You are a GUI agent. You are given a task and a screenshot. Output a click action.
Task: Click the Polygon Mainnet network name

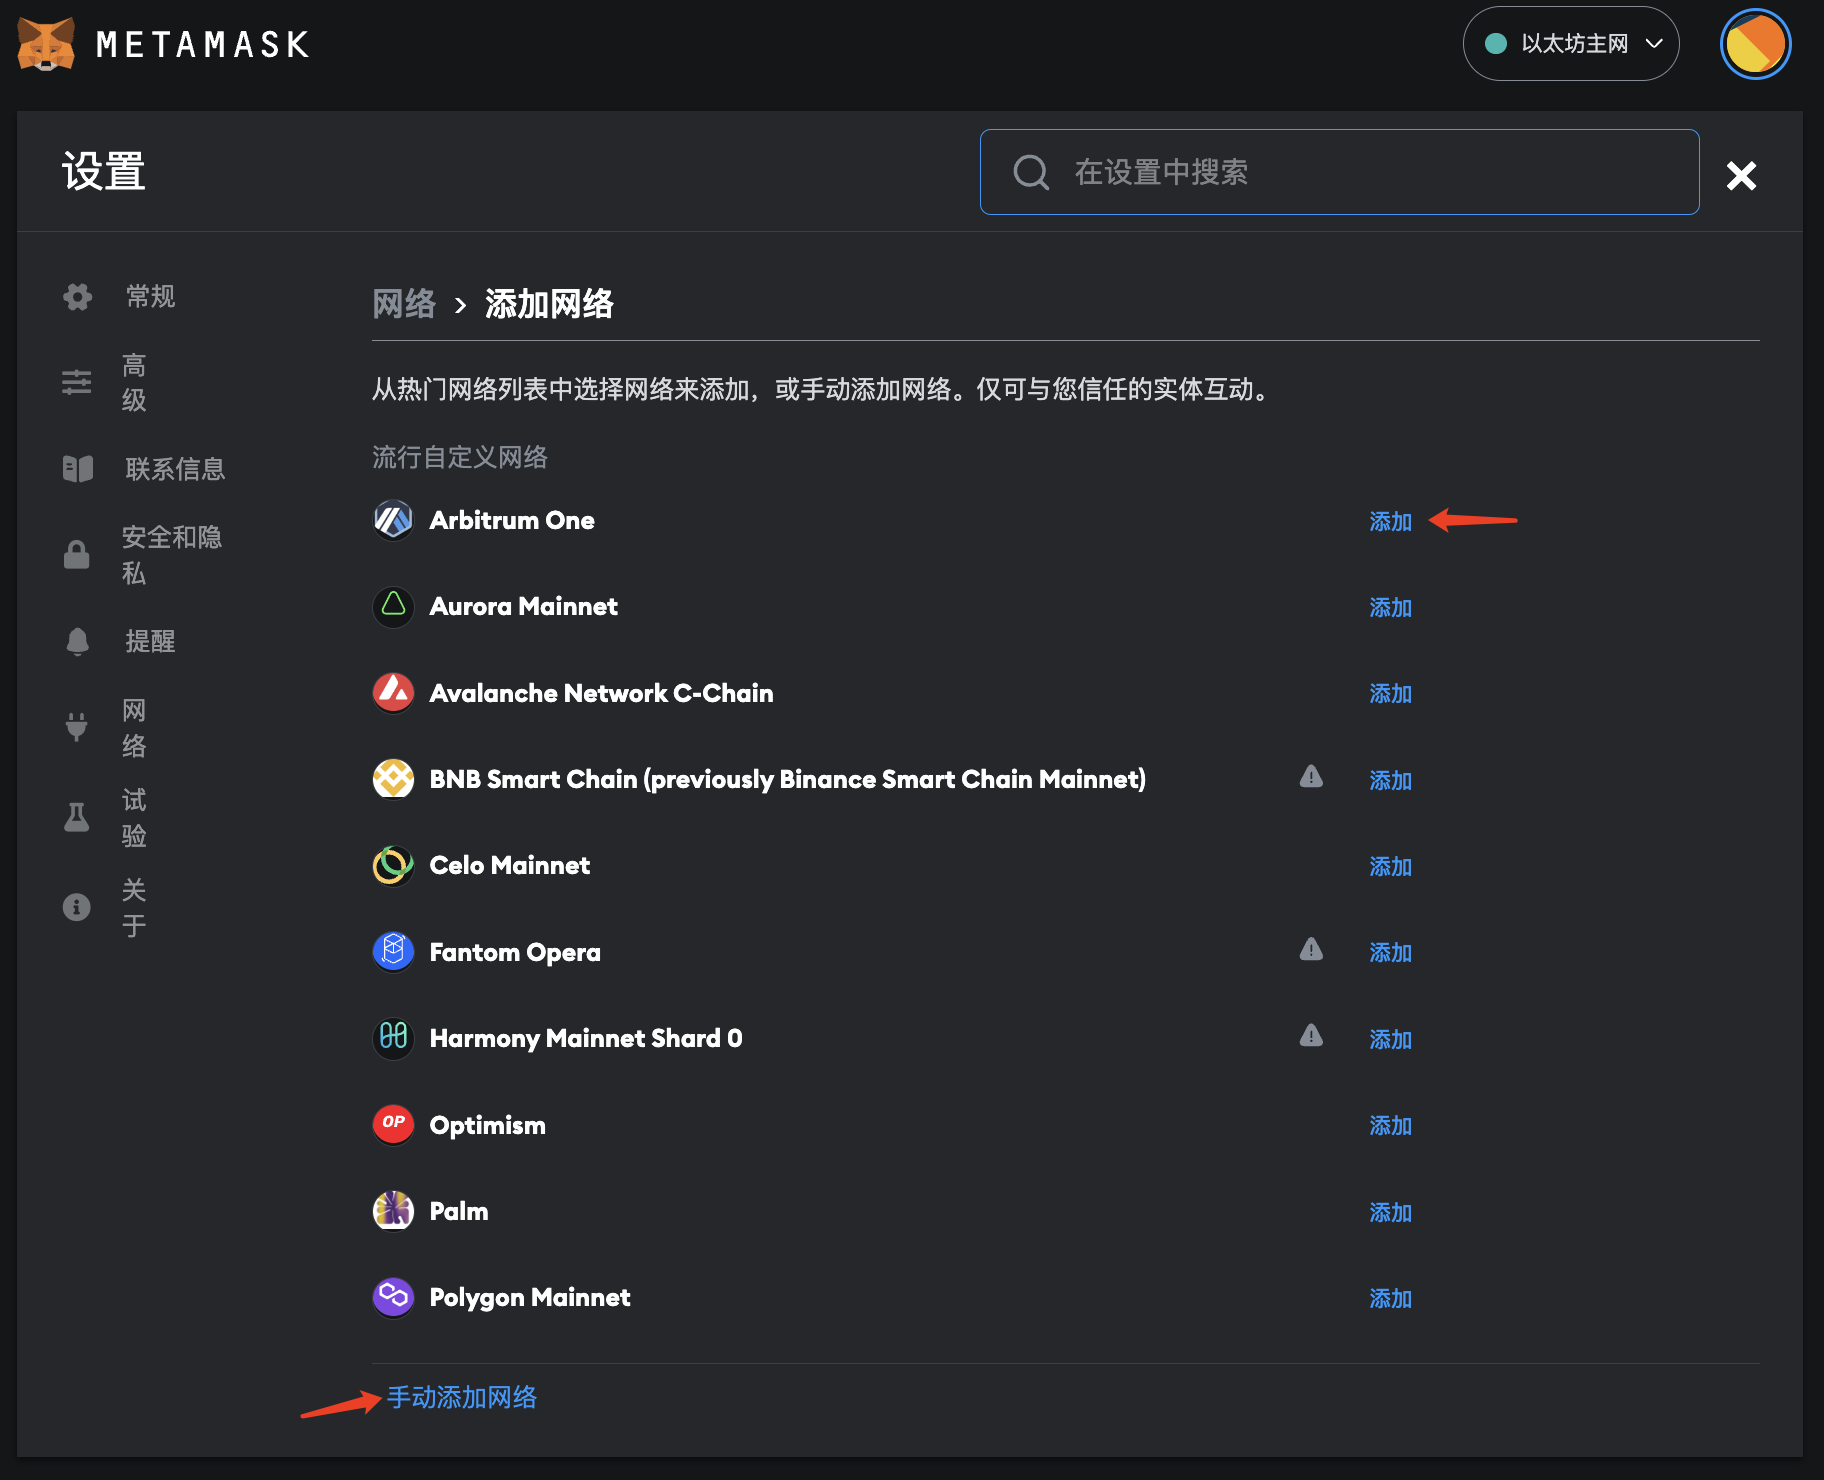tap(530, 1297)
